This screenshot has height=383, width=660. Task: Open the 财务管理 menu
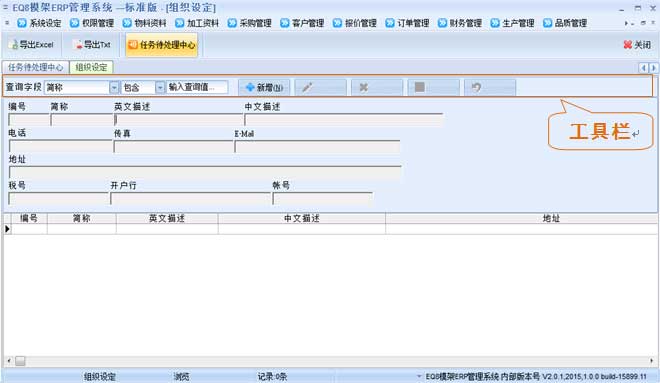(460, 23)
